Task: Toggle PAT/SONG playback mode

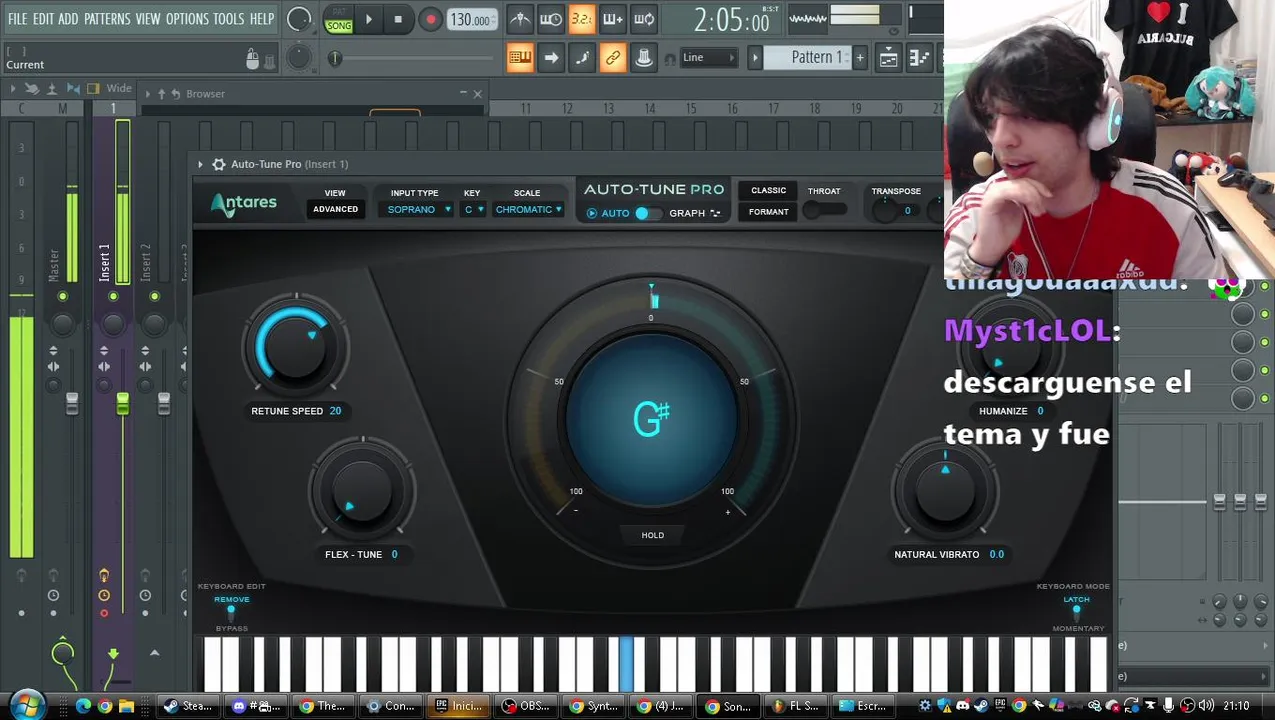Action: (x=339, y=20)
